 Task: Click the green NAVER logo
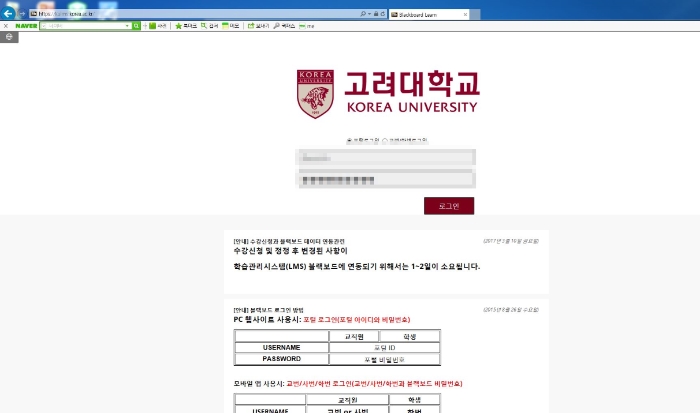tap(26, 26)
